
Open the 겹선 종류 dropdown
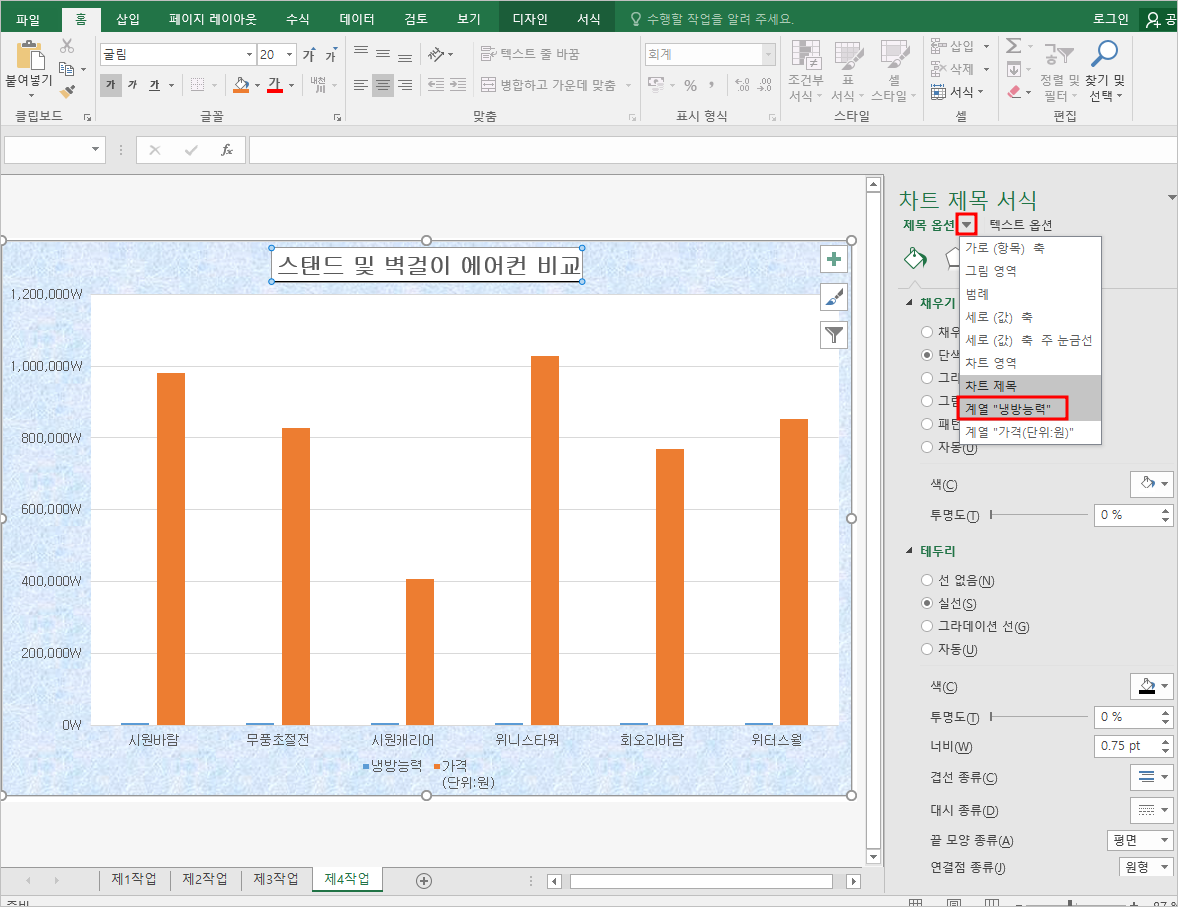(x=1152, y=777)
